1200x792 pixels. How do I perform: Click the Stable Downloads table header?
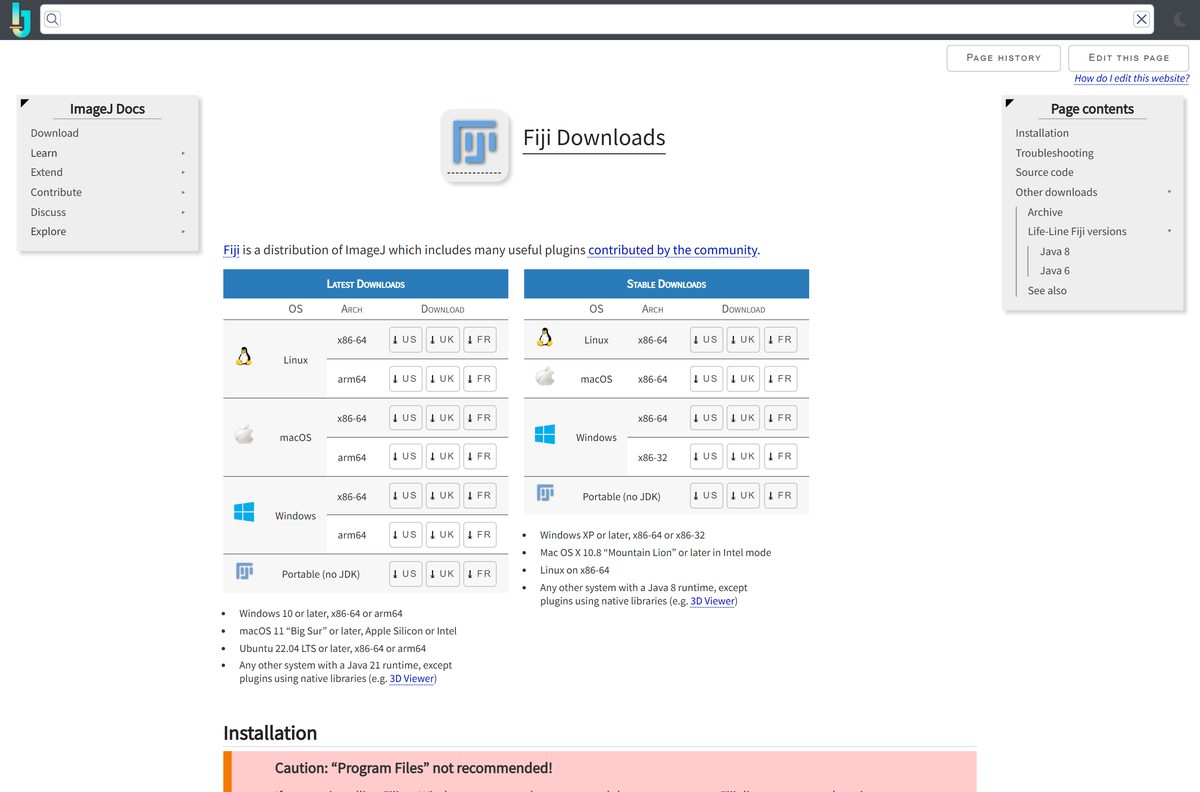[x=666, y=284]
